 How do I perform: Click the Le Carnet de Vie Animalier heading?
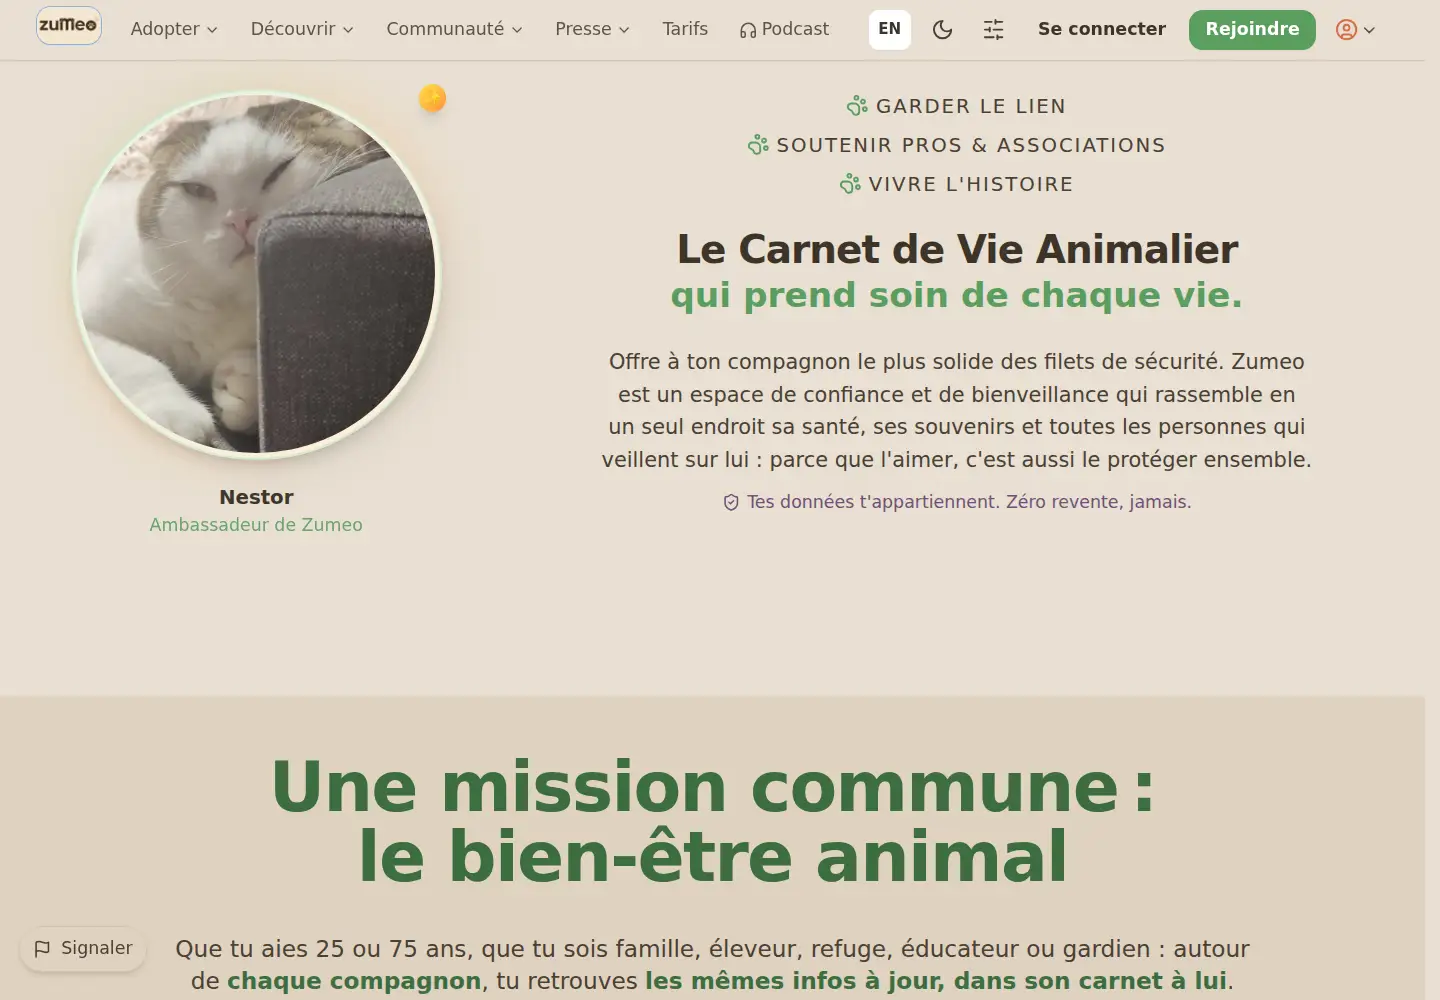957,249
